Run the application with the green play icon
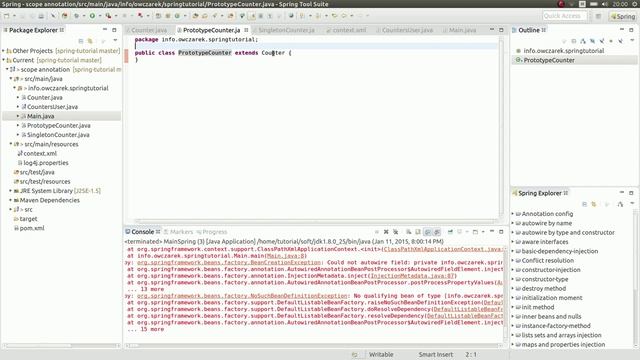This screenshot has height=360, width=640. click(x=92, y=16)
